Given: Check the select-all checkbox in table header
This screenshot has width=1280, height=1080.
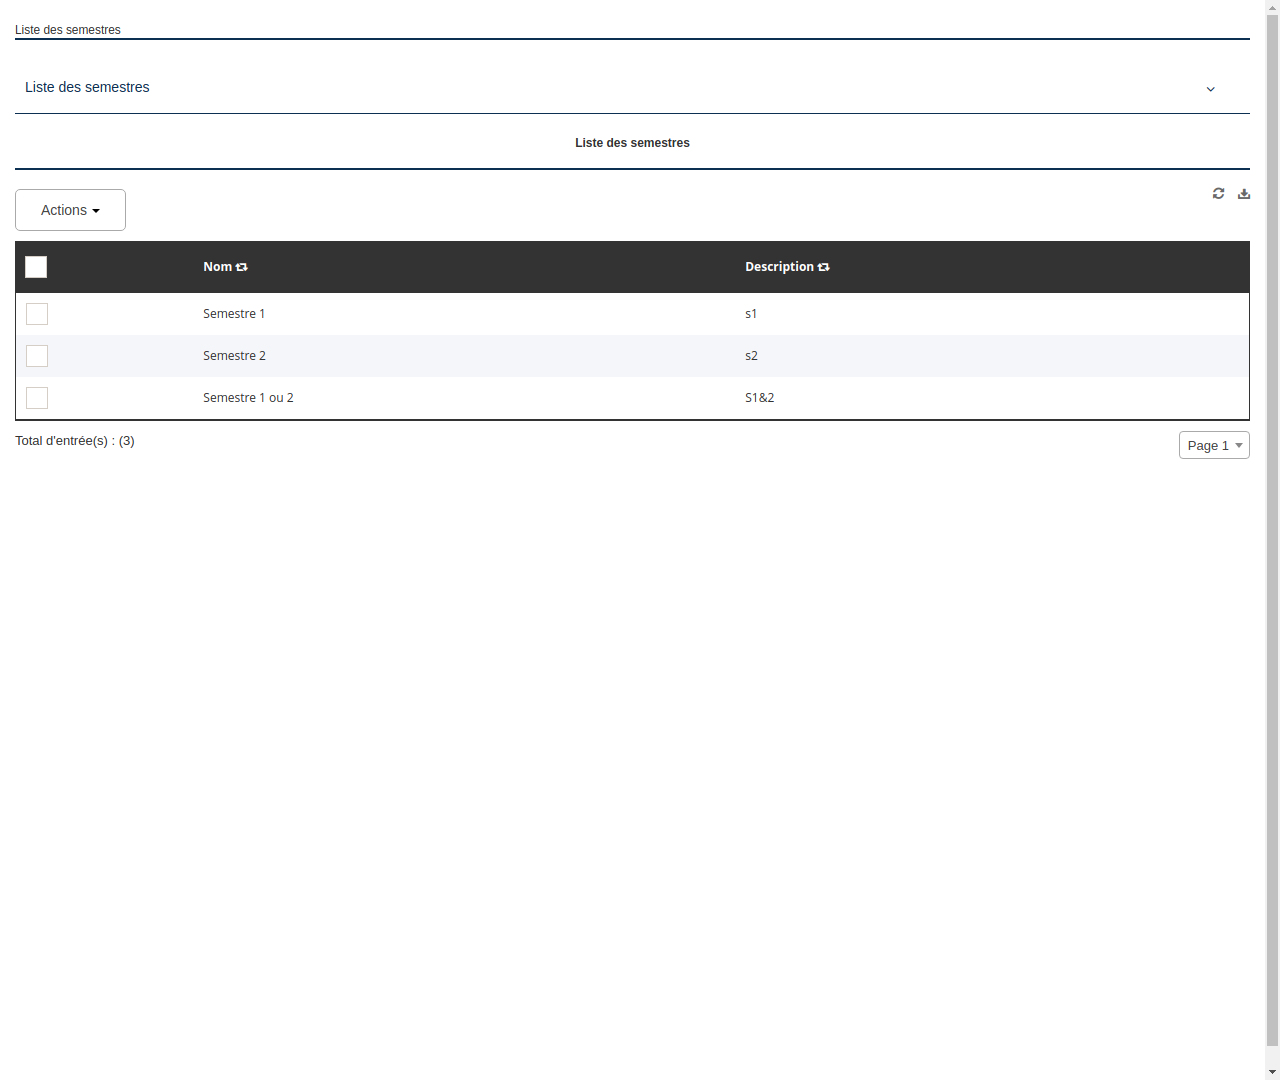Looking at the screenshot, I should tap(36, 267).
